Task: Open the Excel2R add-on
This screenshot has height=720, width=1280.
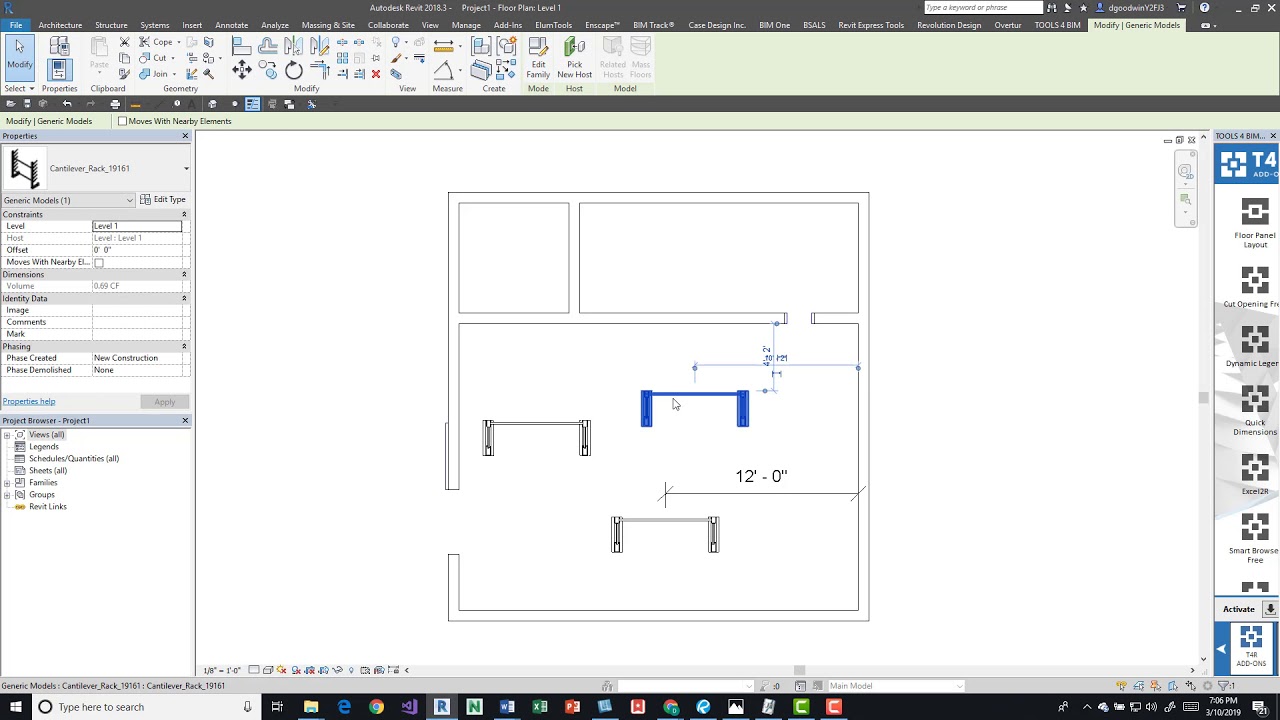Action: tap(1254, 474)
